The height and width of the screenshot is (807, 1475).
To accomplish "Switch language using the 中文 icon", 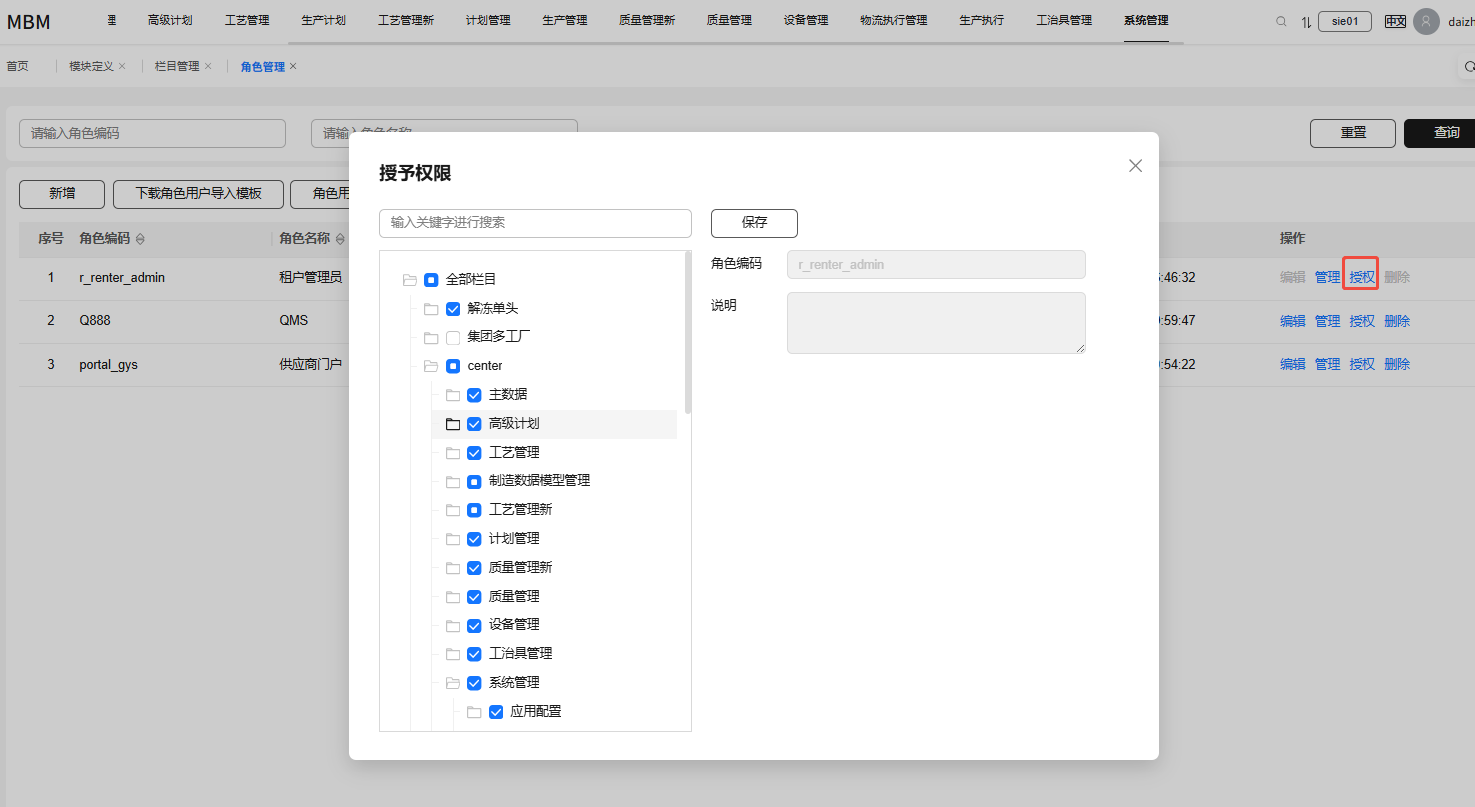I will pos(1395,21).
